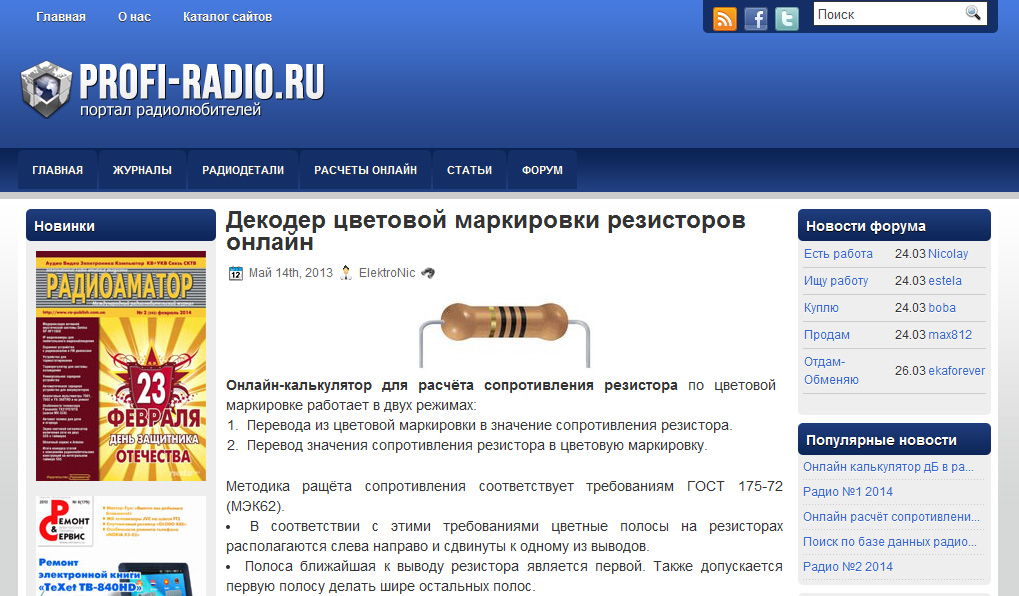The image size is (1019, 596).
Task: Open the ЖУРНАЛЫ section
Action: (142, 169)
